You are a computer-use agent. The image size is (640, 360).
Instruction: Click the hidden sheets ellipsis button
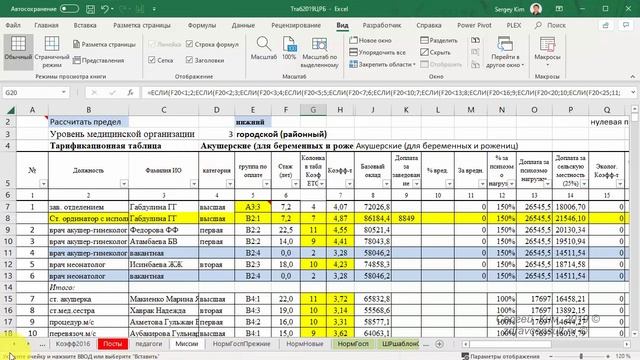(42, 344)
